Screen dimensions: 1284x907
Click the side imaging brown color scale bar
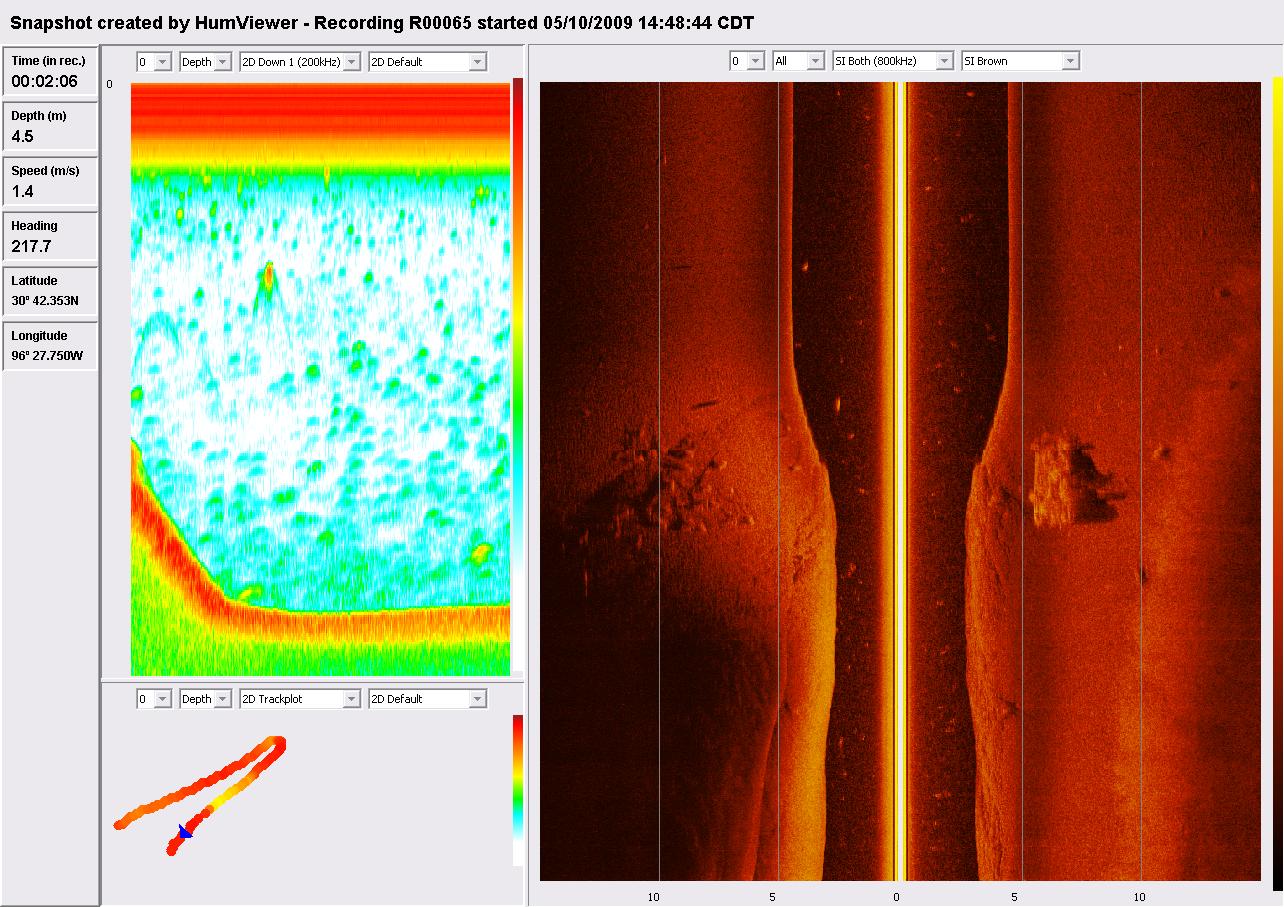pos(1276,480)
